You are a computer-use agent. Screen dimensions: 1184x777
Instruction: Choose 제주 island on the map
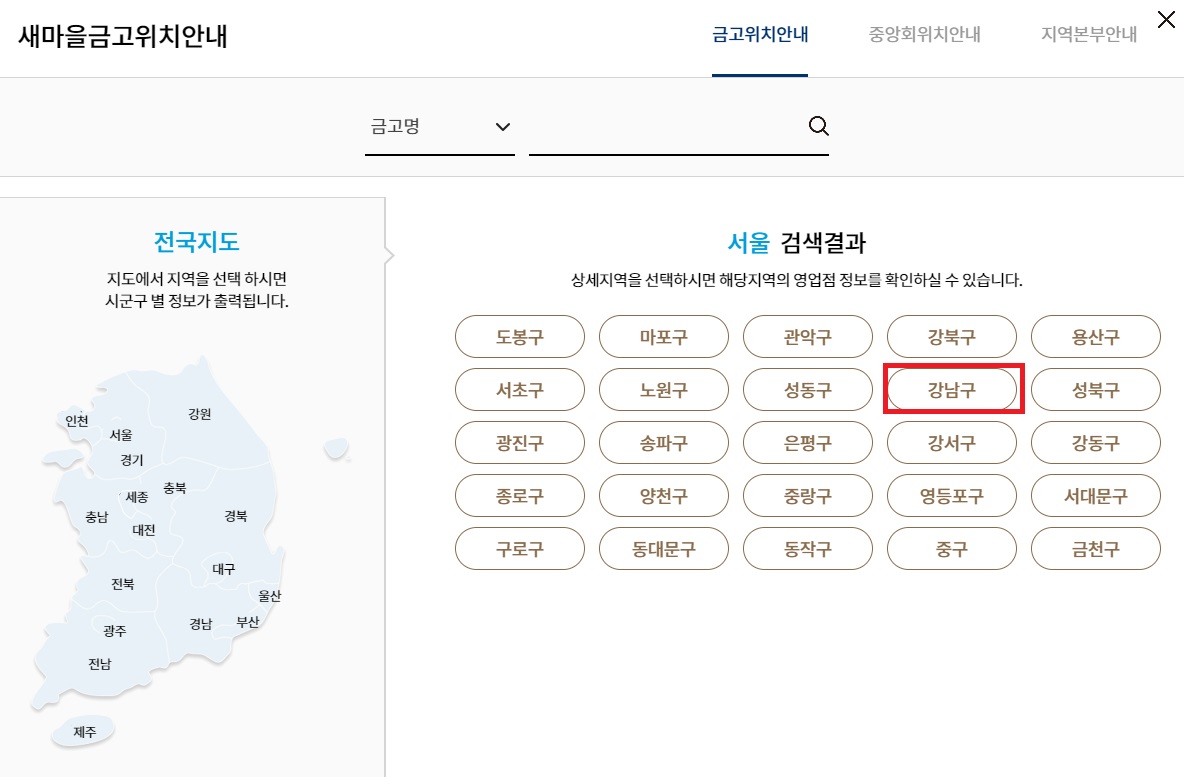click(85, 732)
